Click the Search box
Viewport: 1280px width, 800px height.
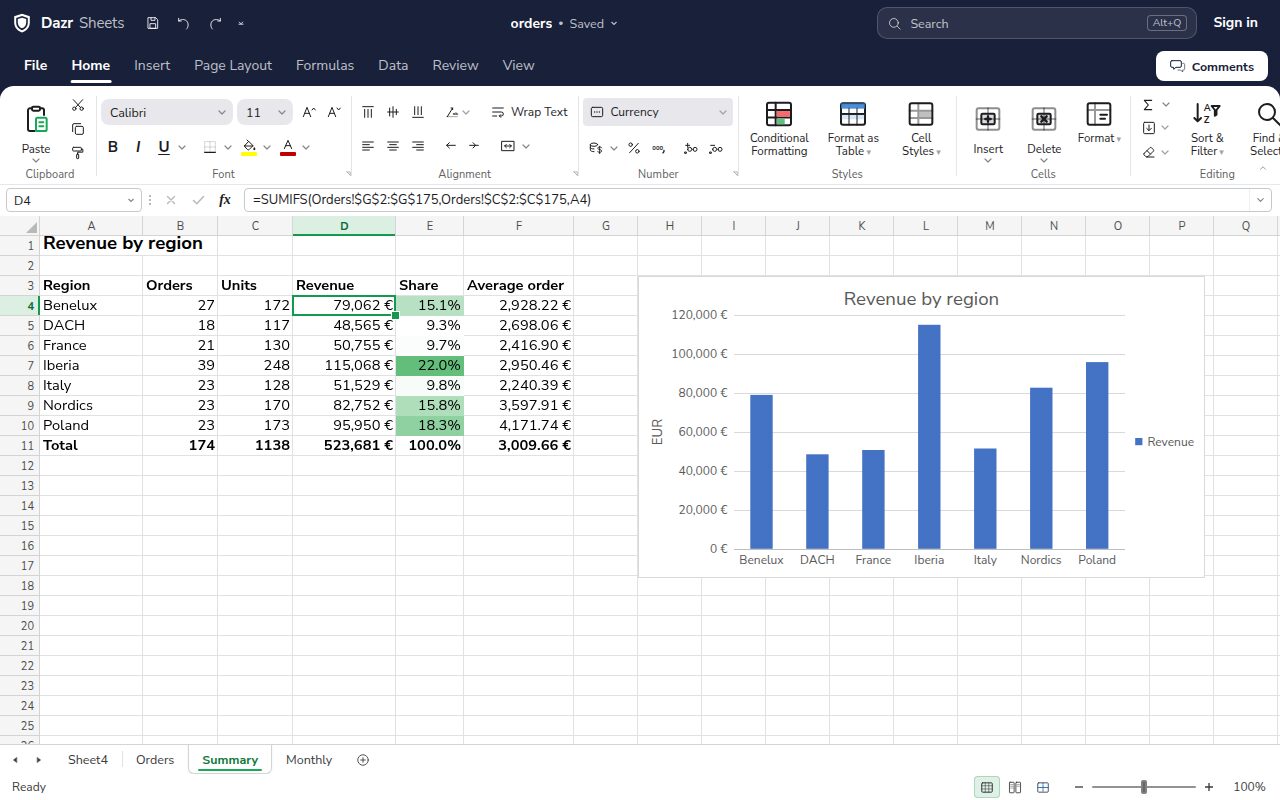(1035, 23)
